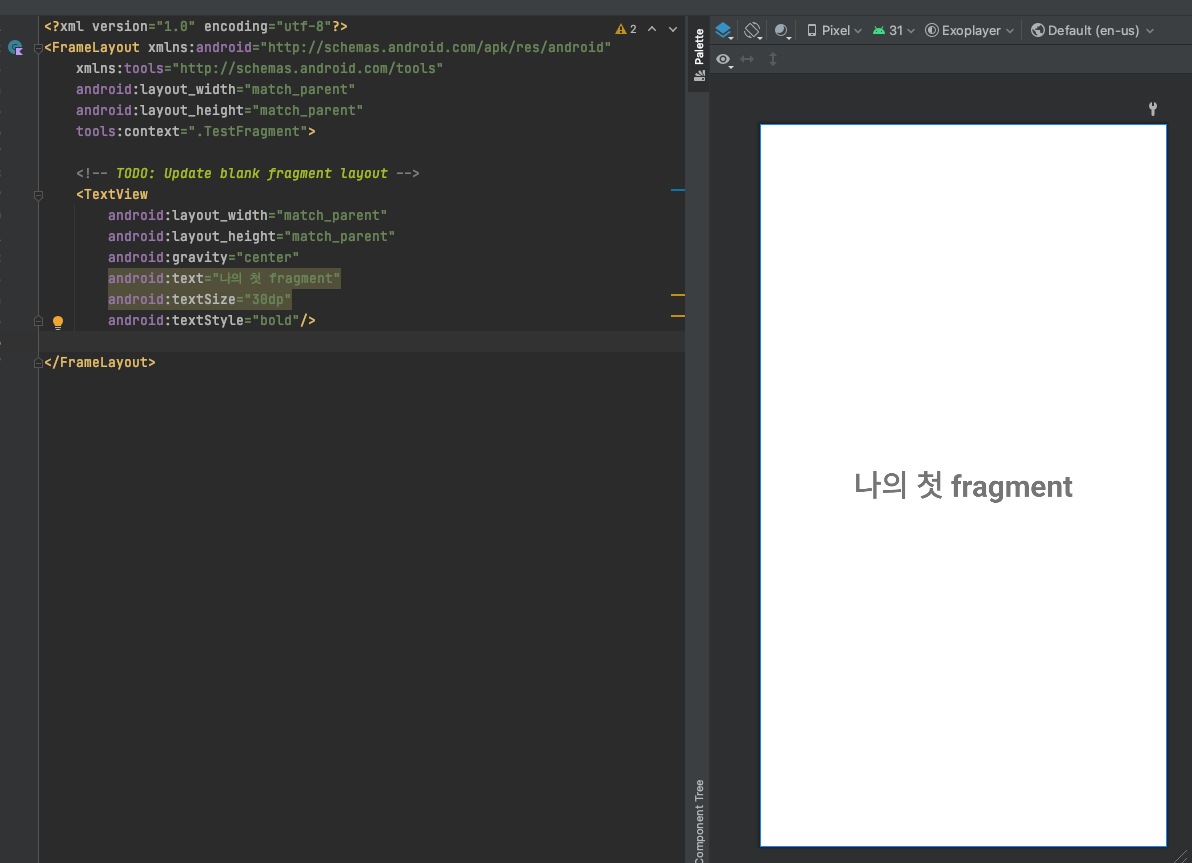Image resolution: width=1192 pixels, height=863 pixels.
Task: Open the Exoplayer theme dropdown
Action: 969,30
